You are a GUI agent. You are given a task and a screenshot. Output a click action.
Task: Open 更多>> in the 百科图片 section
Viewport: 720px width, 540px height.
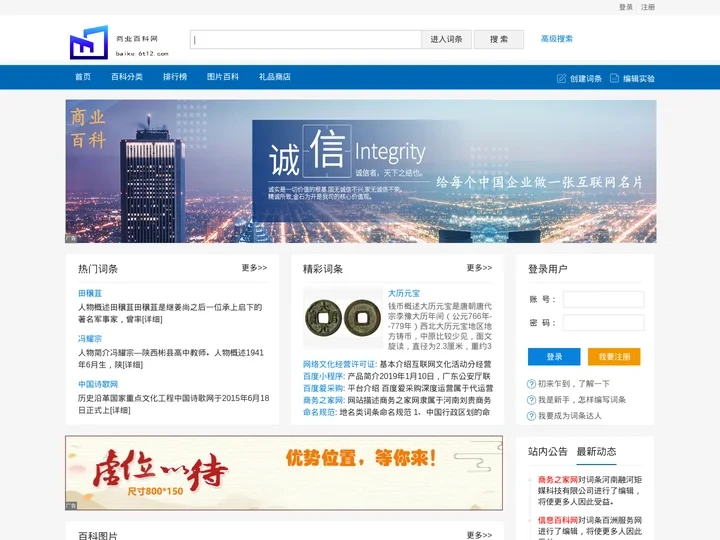[479, 535]
